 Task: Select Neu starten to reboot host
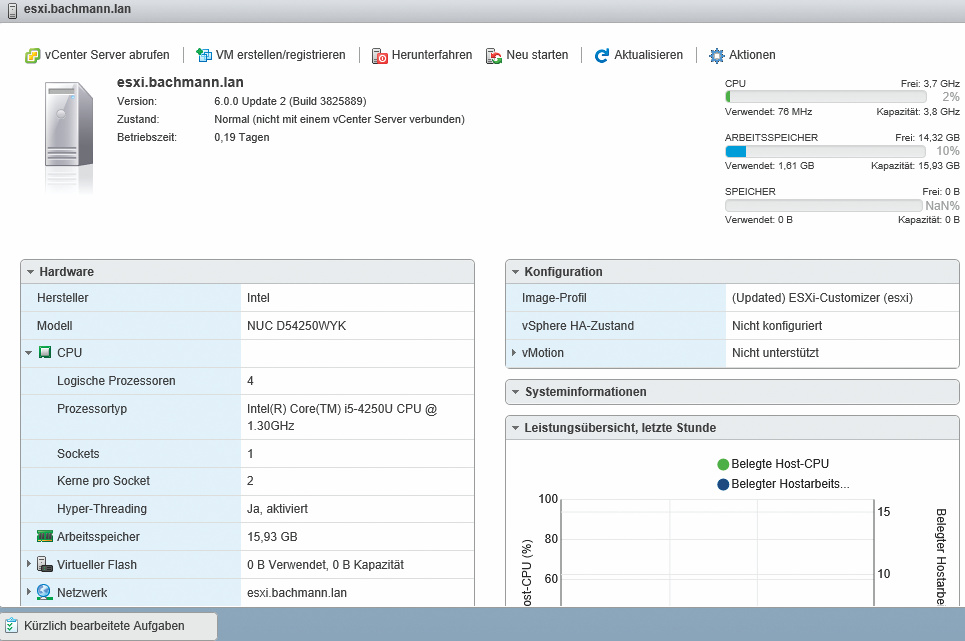(x=527, y=55)
